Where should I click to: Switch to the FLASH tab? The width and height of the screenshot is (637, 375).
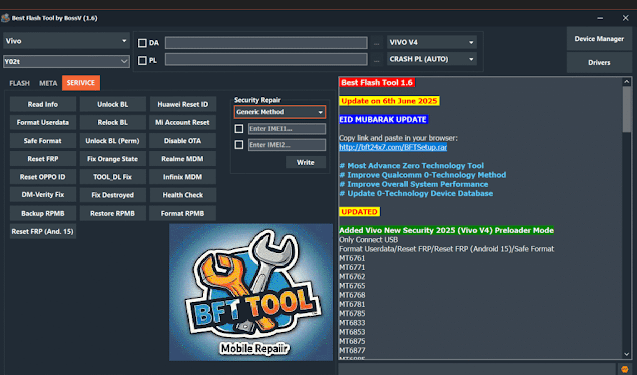(x=20, y=83)
